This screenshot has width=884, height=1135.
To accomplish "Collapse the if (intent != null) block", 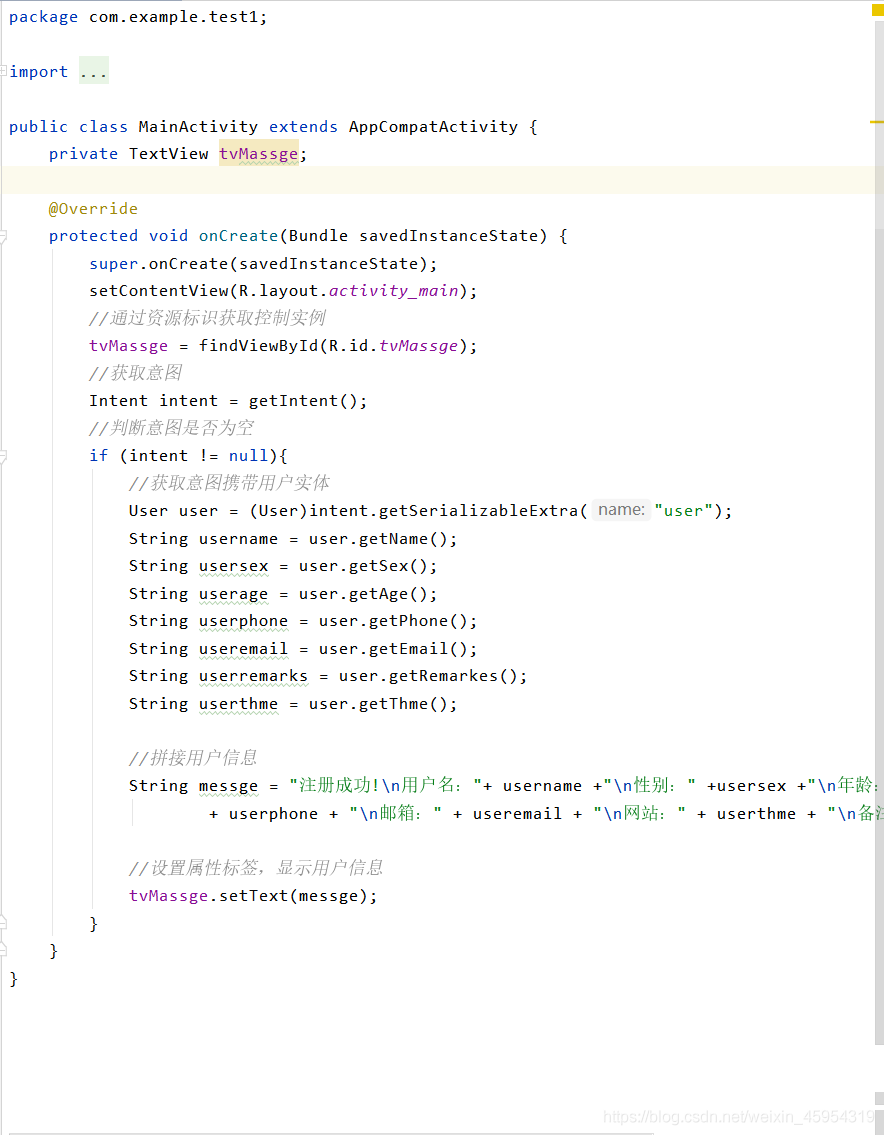I will point(4,456).
